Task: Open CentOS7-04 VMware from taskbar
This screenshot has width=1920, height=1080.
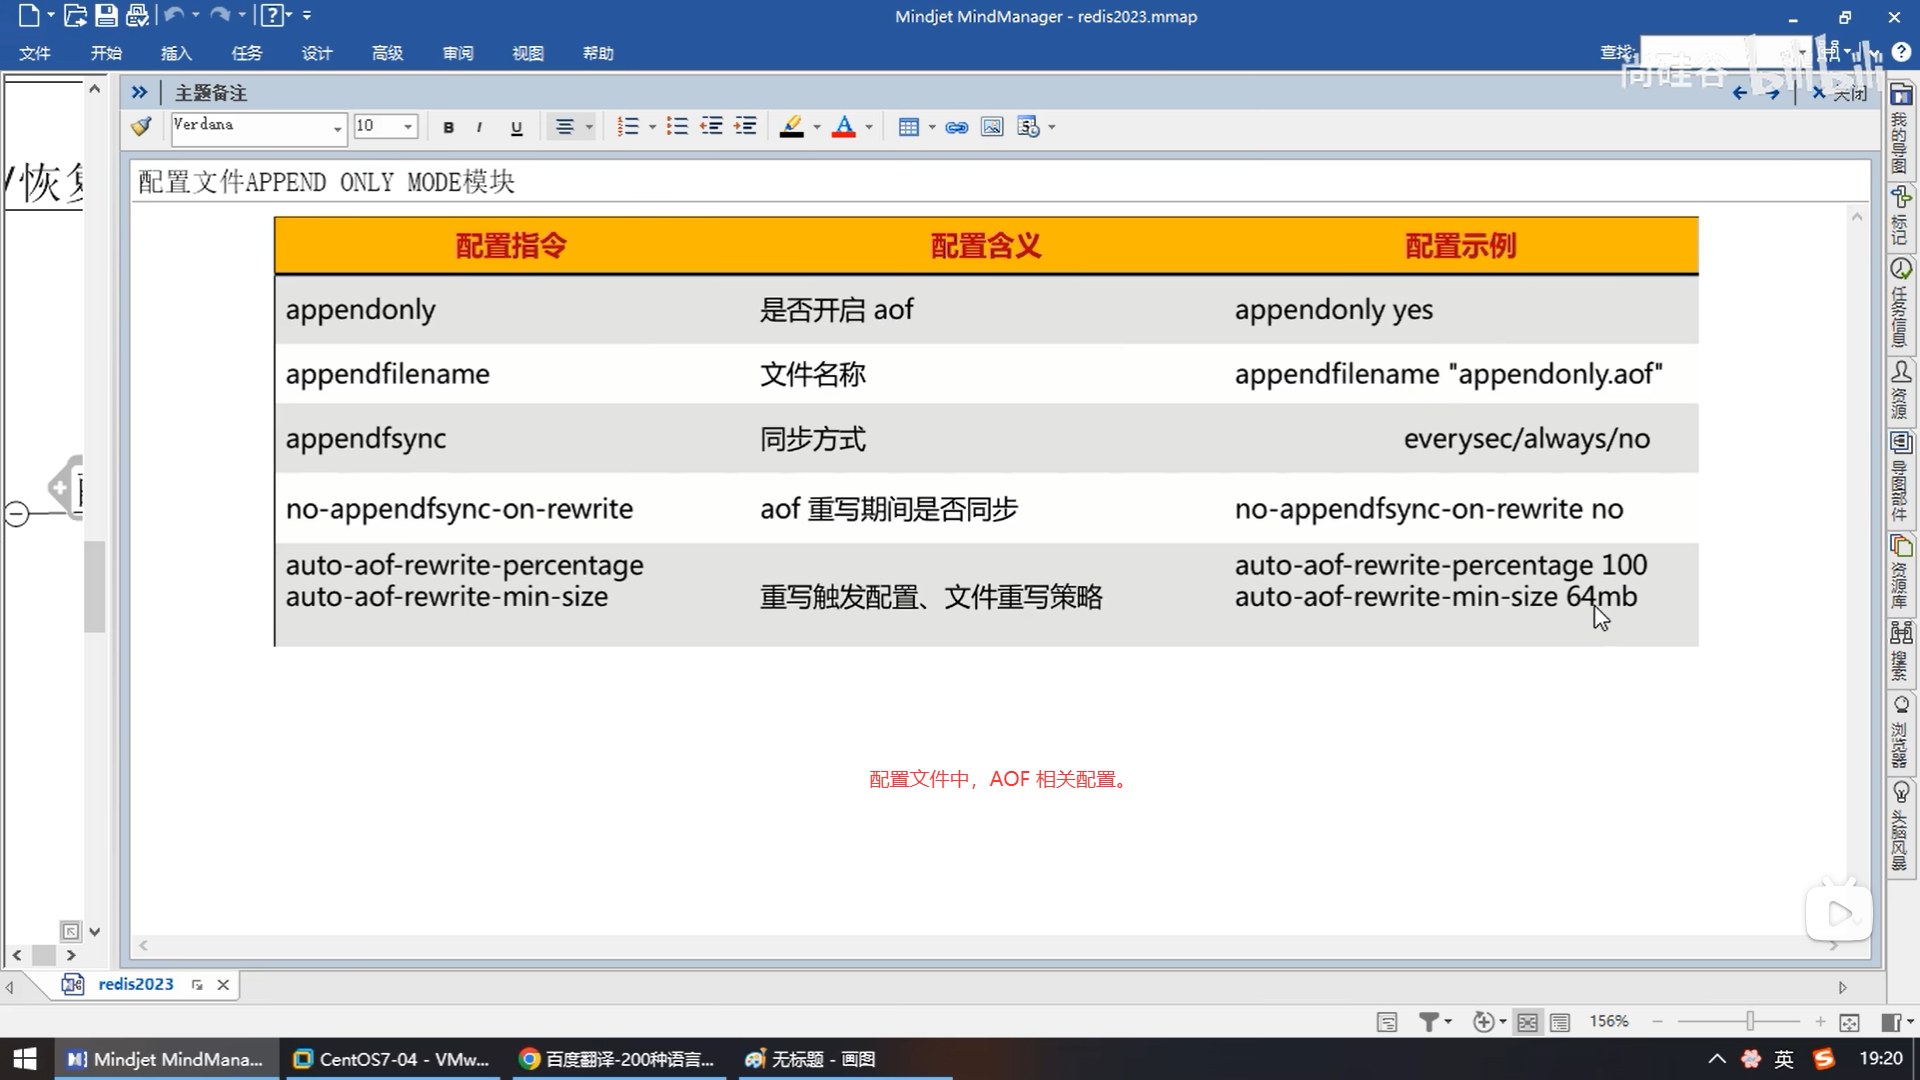Action: point(391,1059)
